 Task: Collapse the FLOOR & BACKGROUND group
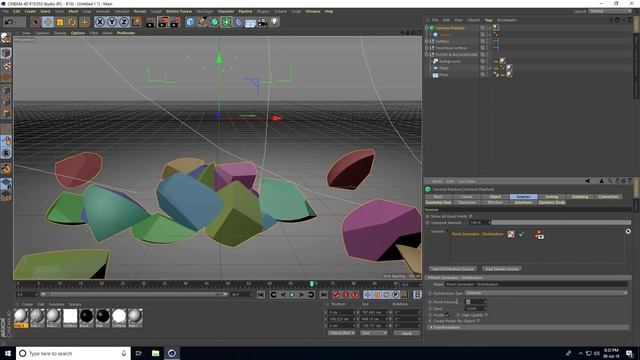[x=427, y=54]
